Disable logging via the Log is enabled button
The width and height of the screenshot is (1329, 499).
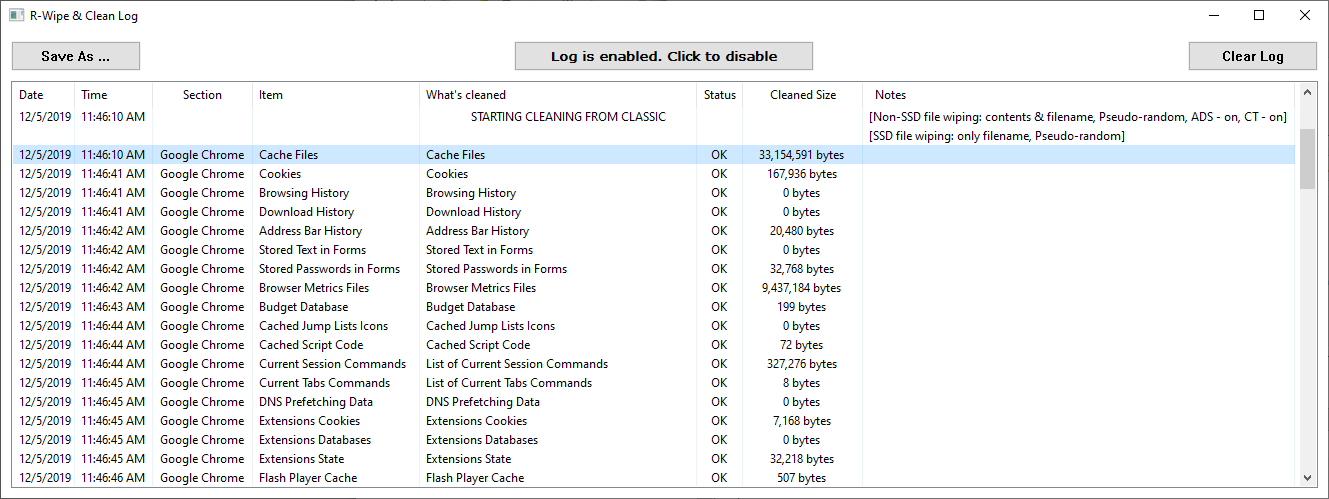pos(664,56)
